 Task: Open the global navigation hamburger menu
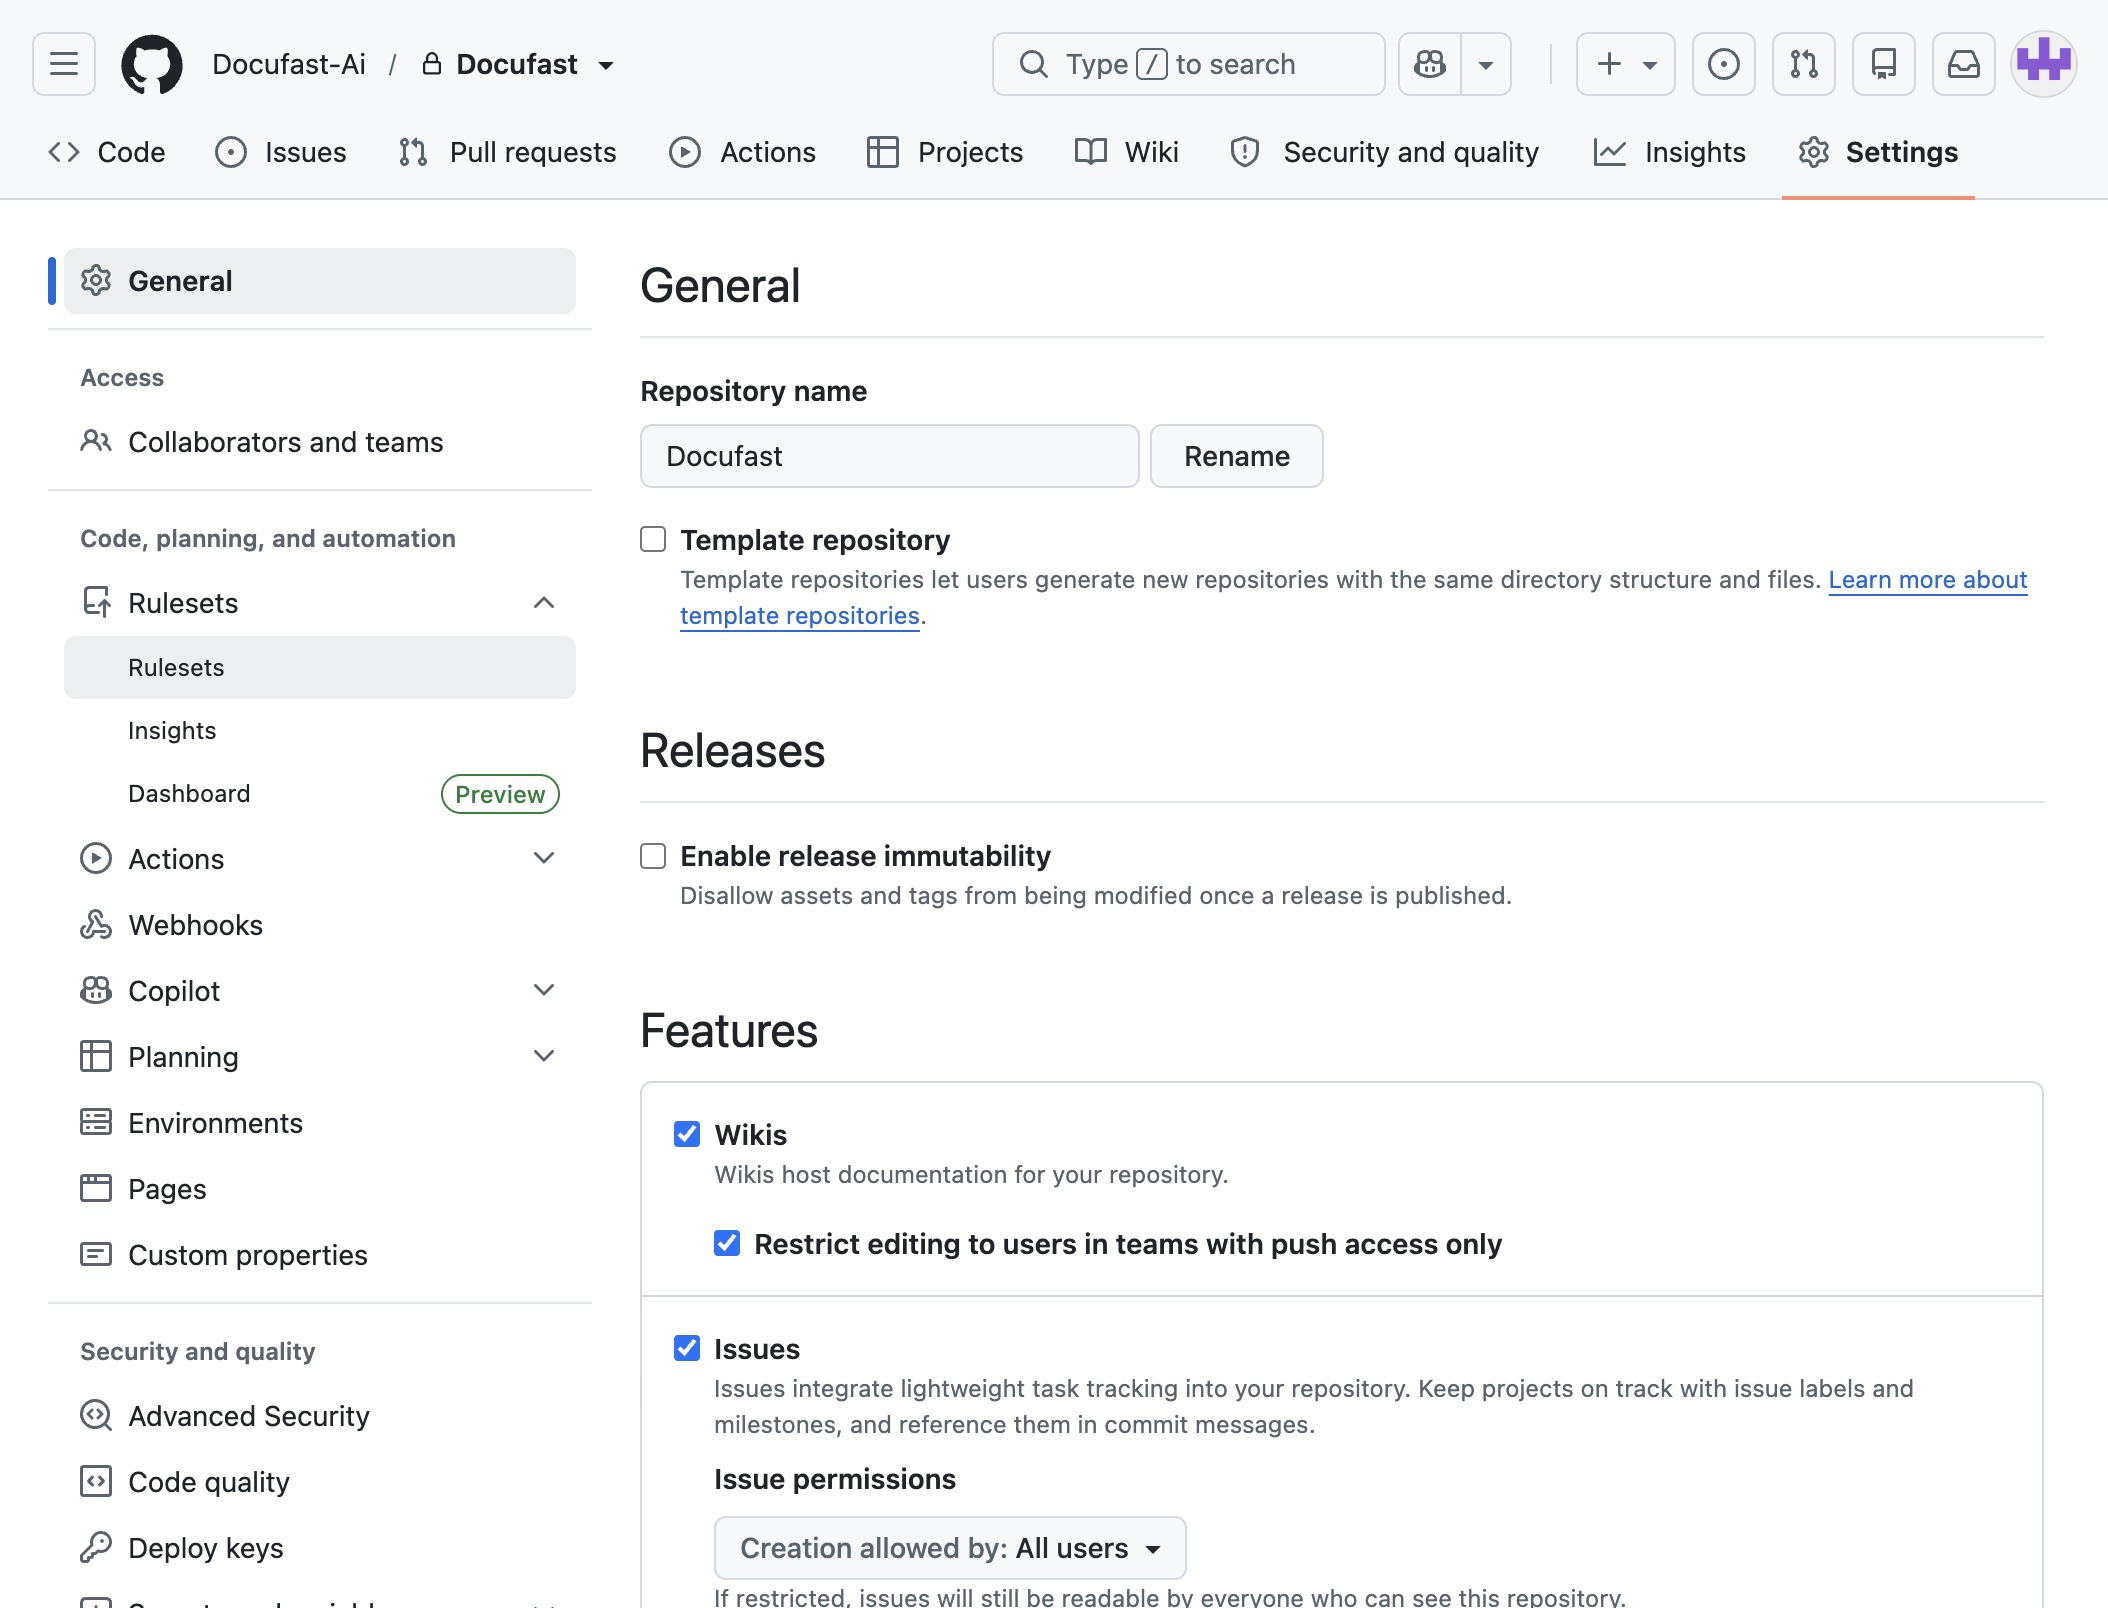[x=64, y=64]
